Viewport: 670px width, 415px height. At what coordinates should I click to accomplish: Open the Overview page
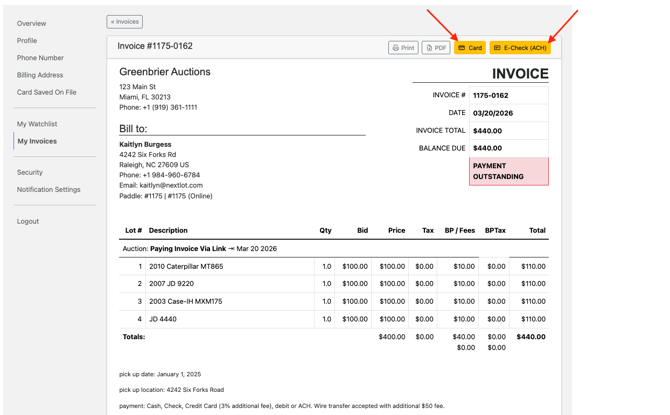point(31,23)
